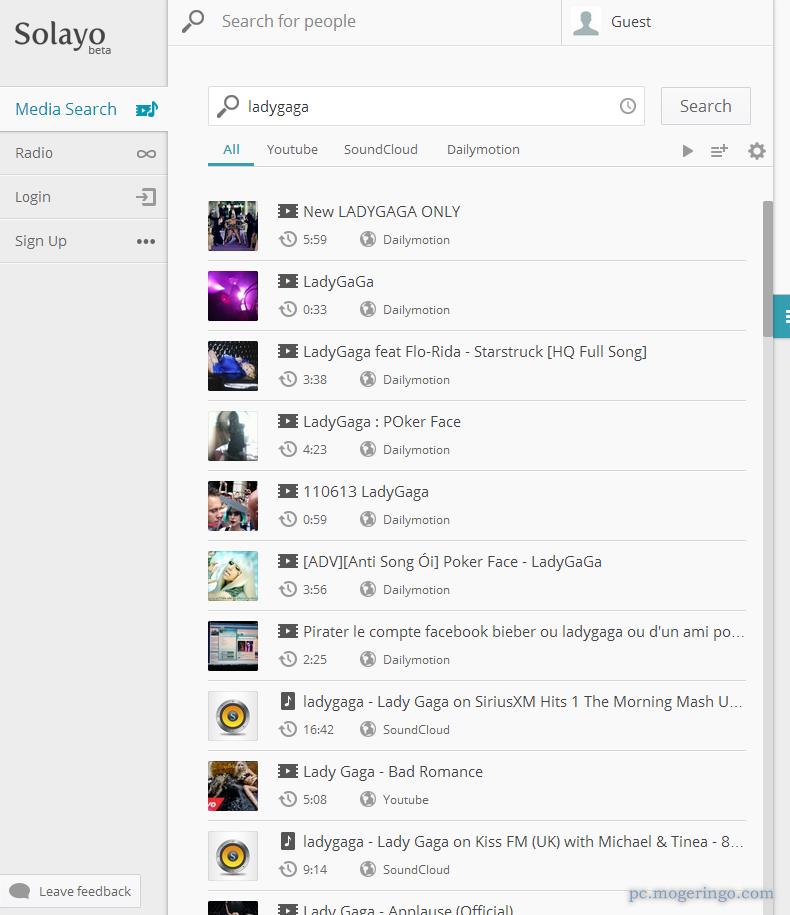Click globe icon on the 16:42 SoundCloud row
The width and height of the screenshot is (790, 915).
click(x=368, y=729)
